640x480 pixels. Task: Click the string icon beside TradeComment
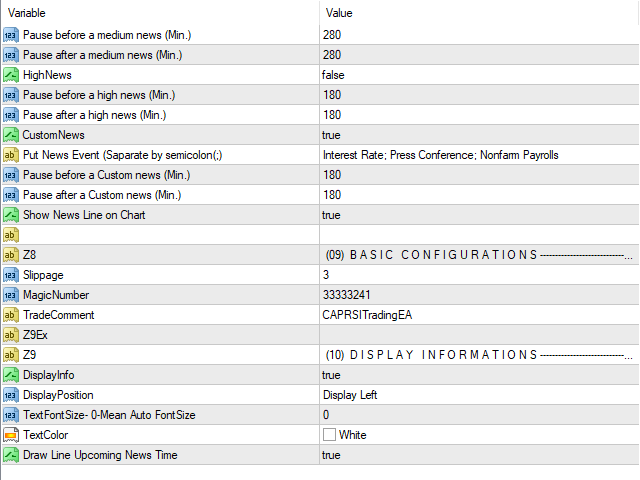click(x=11, y=315)
